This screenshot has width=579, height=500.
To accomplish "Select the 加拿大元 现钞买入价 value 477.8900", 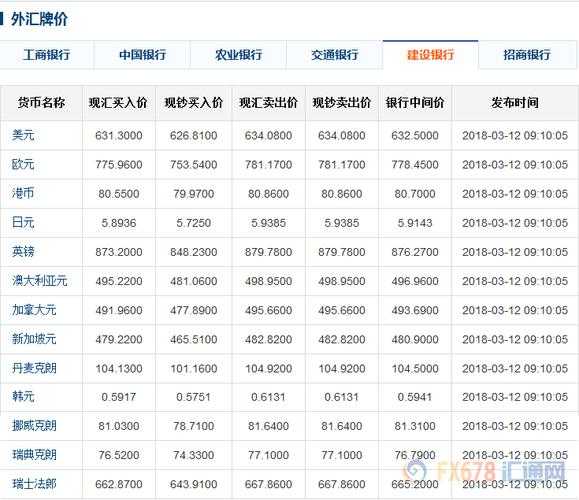I will [193, 310].
